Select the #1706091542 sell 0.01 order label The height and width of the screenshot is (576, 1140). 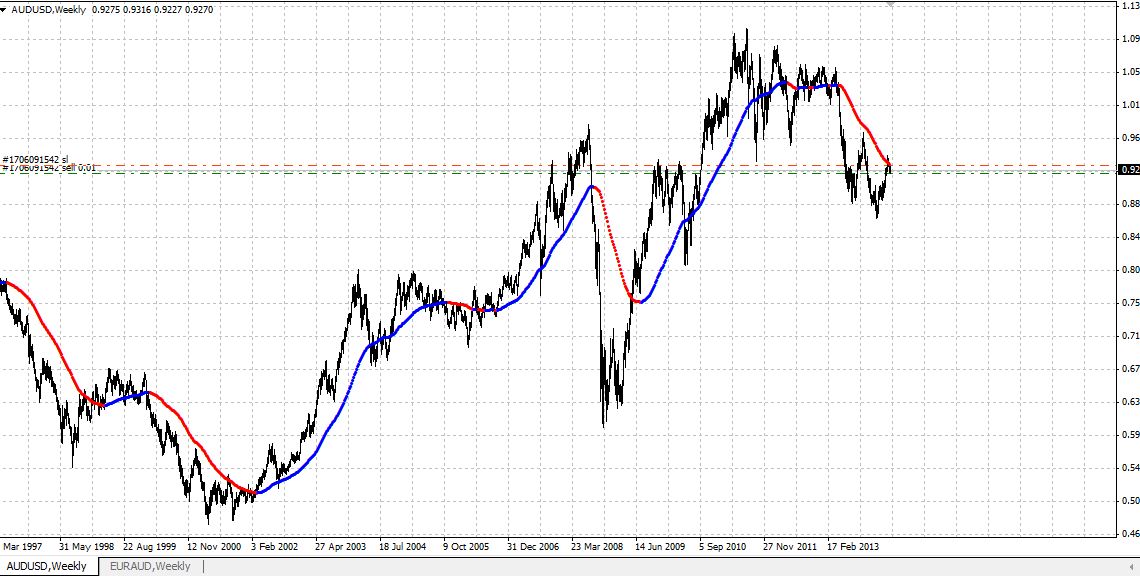coord(49,168)
